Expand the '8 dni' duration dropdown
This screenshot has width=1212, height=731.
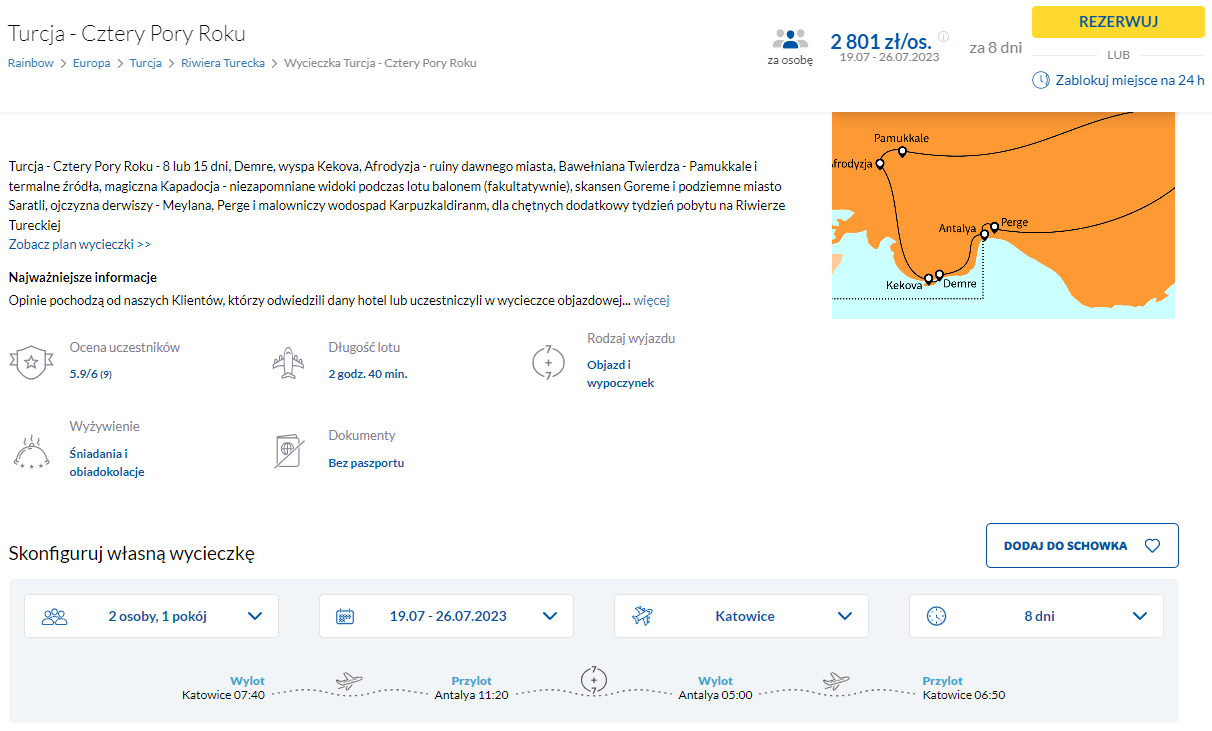pyautogui.click(x=1036, y=616)
